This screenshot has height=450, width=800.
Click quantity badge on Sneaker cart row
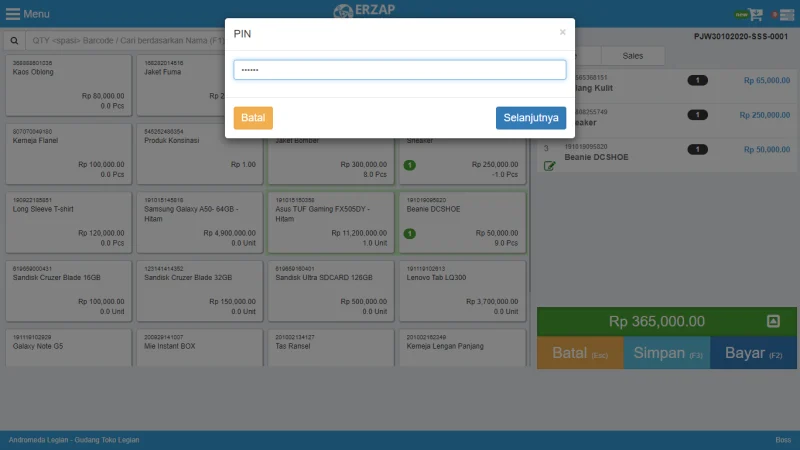pyautogui.click(x=697, y=115)
